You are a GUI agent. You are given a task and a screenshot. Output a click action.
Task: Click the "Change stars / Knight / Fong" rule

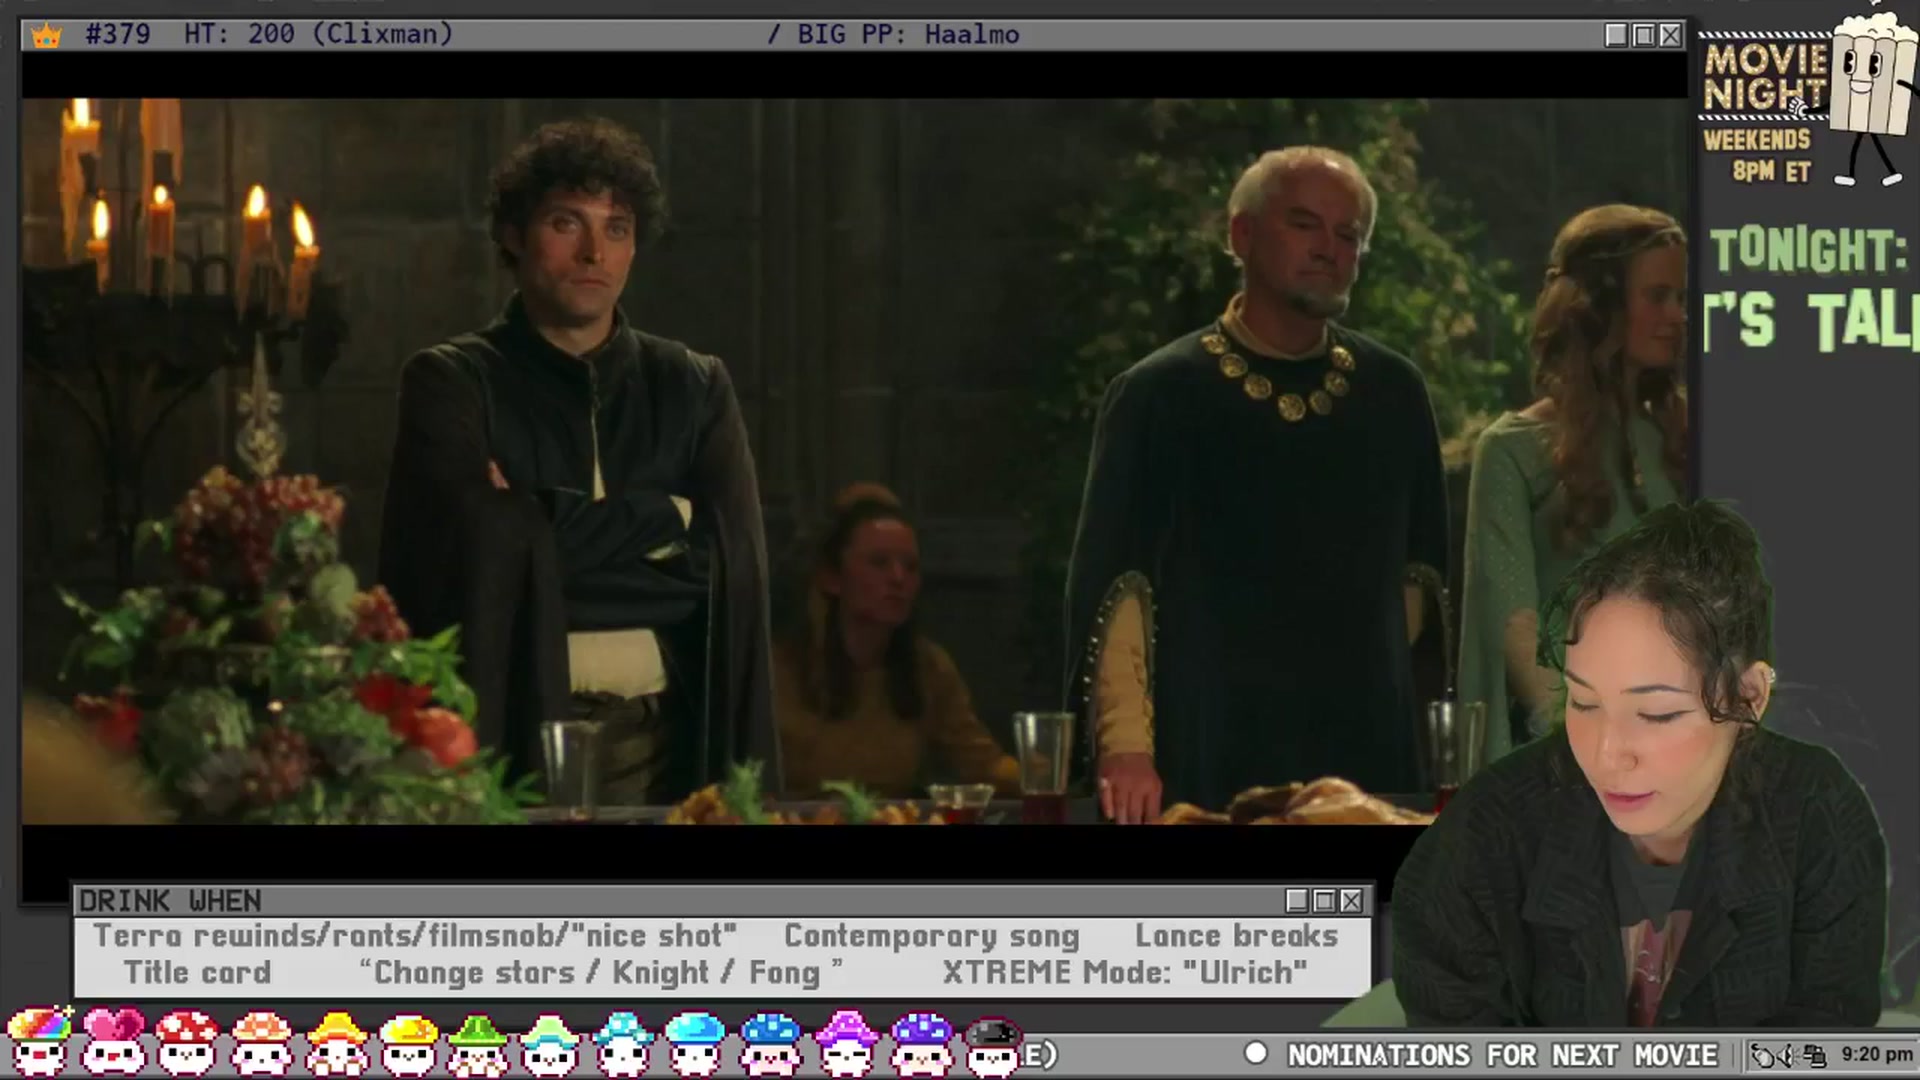coord(601,972)
